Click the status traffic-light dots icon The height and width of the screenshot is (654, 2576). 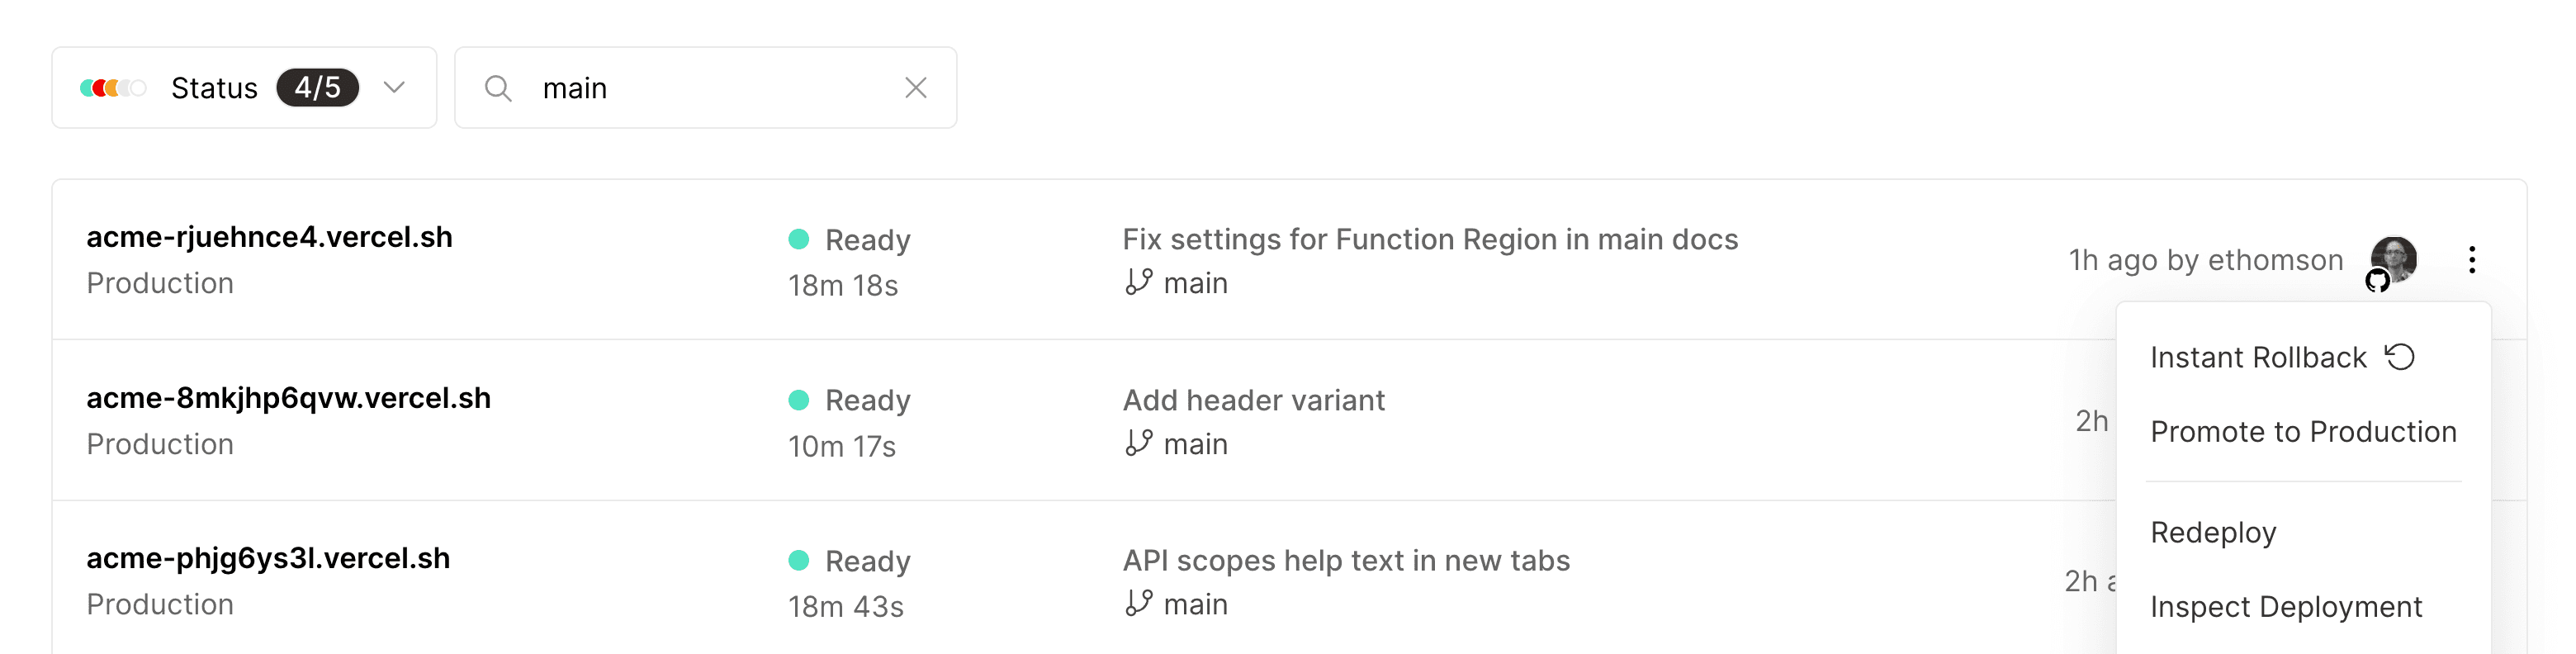pyautogui.click(x=110, y=87)
